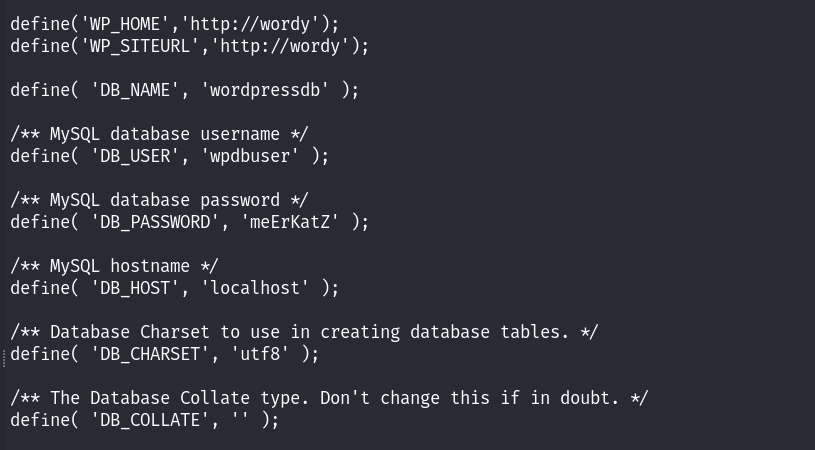815x450 pixels.
Task: Click the DB_HOST constant name
Action: point(135,288)
